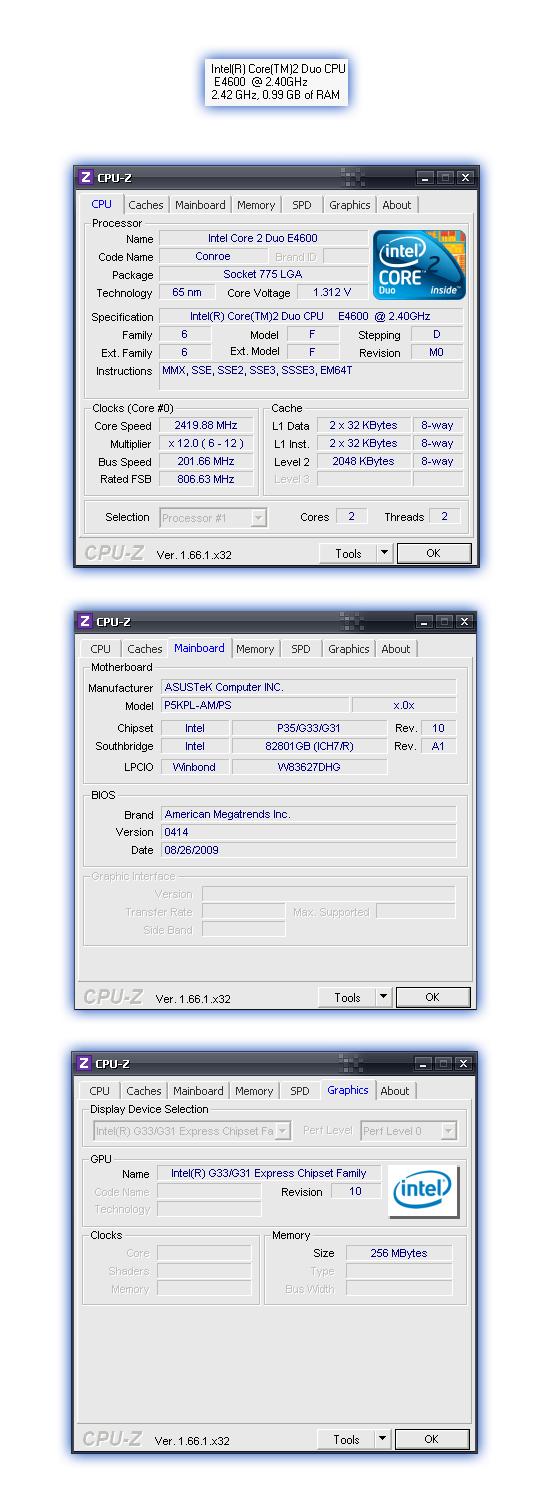Click OK button in CPU window
Image resolution: width=544 pixels, height=1510 pixels.
(433, 553)
